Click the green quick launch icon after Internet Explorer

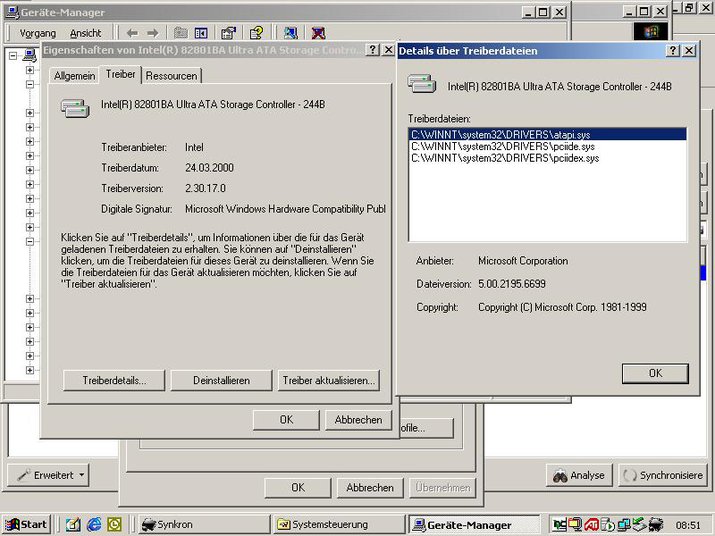click(x=114, y=525)
